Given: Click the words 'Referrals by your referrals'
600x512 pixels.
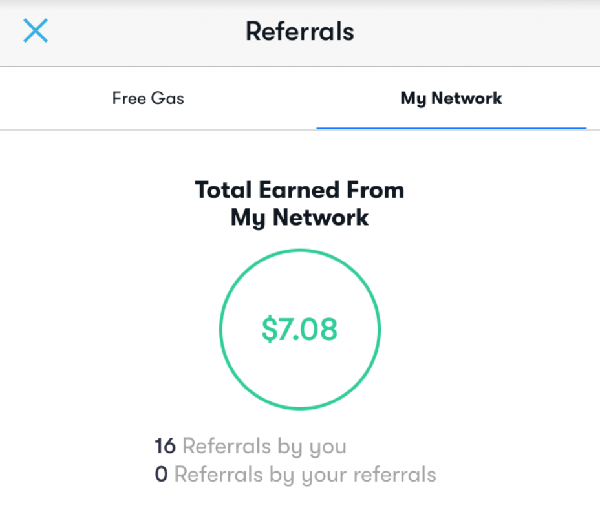Looking at the screenshot, I should pyautogui.click(x=305, y=475).
